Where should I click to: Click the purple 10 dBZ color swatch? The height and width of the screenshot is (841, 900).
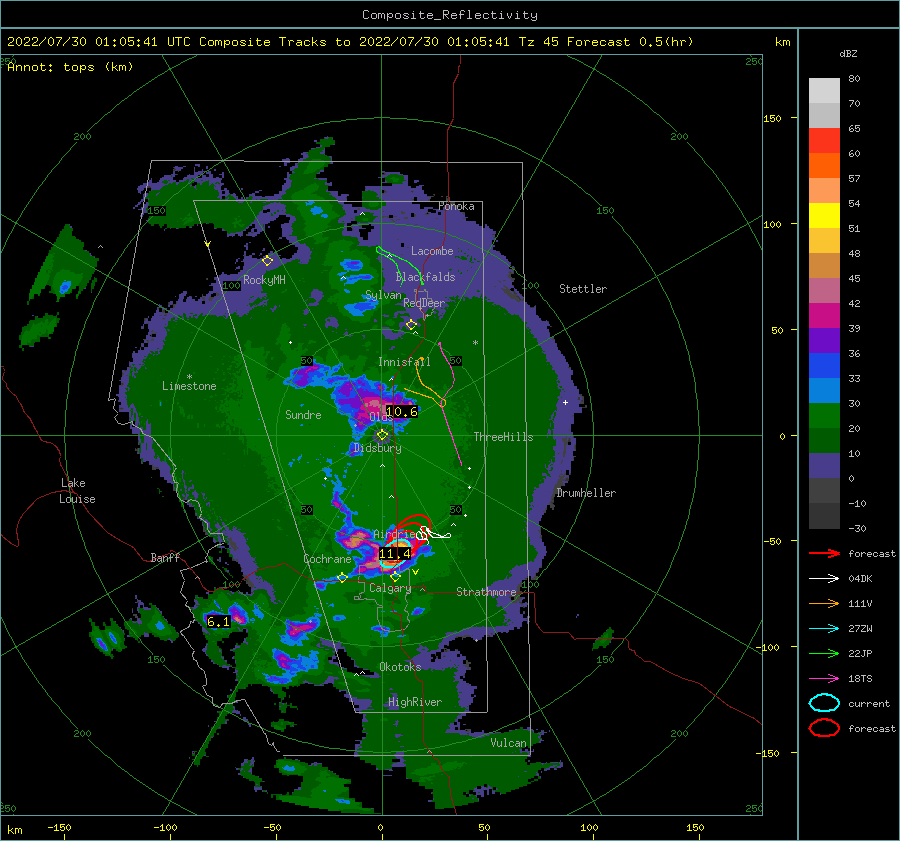[824, 466]
